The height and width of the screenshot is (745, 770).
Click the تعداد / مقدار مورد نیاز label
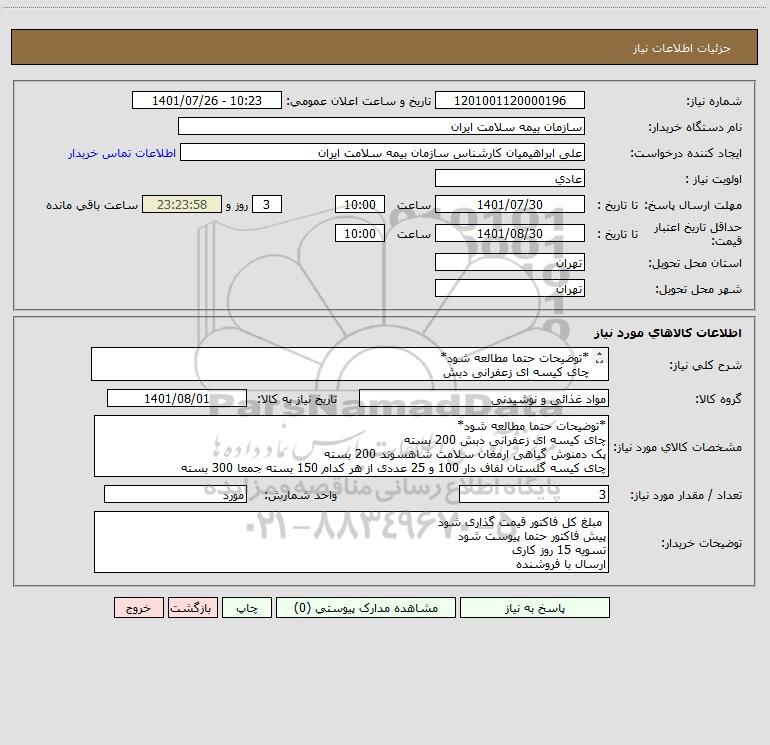point(686,495)
